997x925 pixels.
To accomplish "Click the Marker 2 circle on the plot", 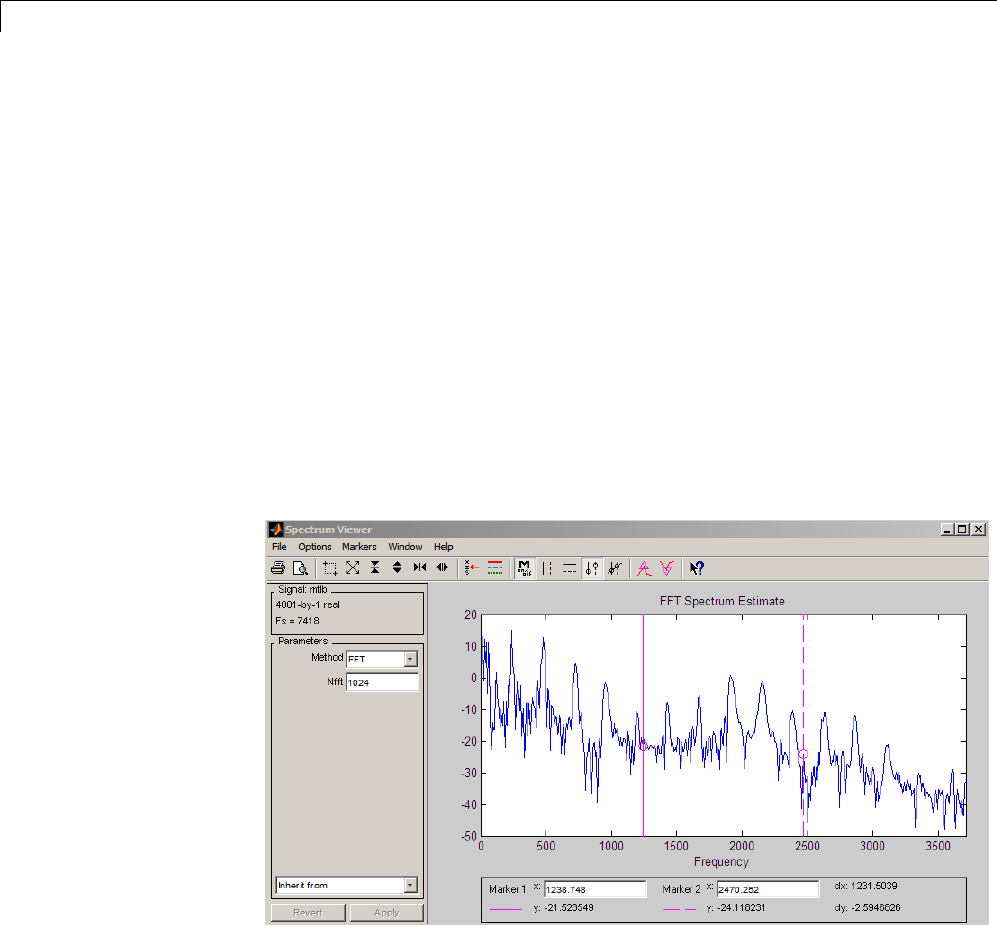I will (803, 754).
